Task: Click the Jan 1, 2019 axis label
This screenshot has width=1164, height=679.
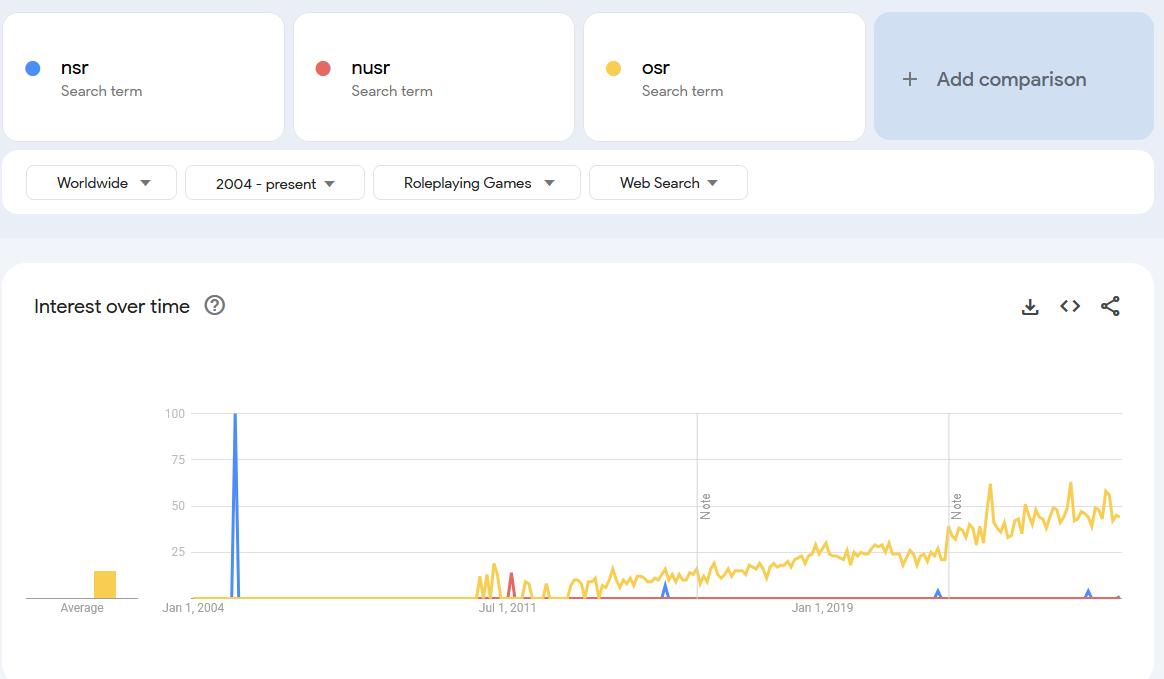Action: (822, 608)
